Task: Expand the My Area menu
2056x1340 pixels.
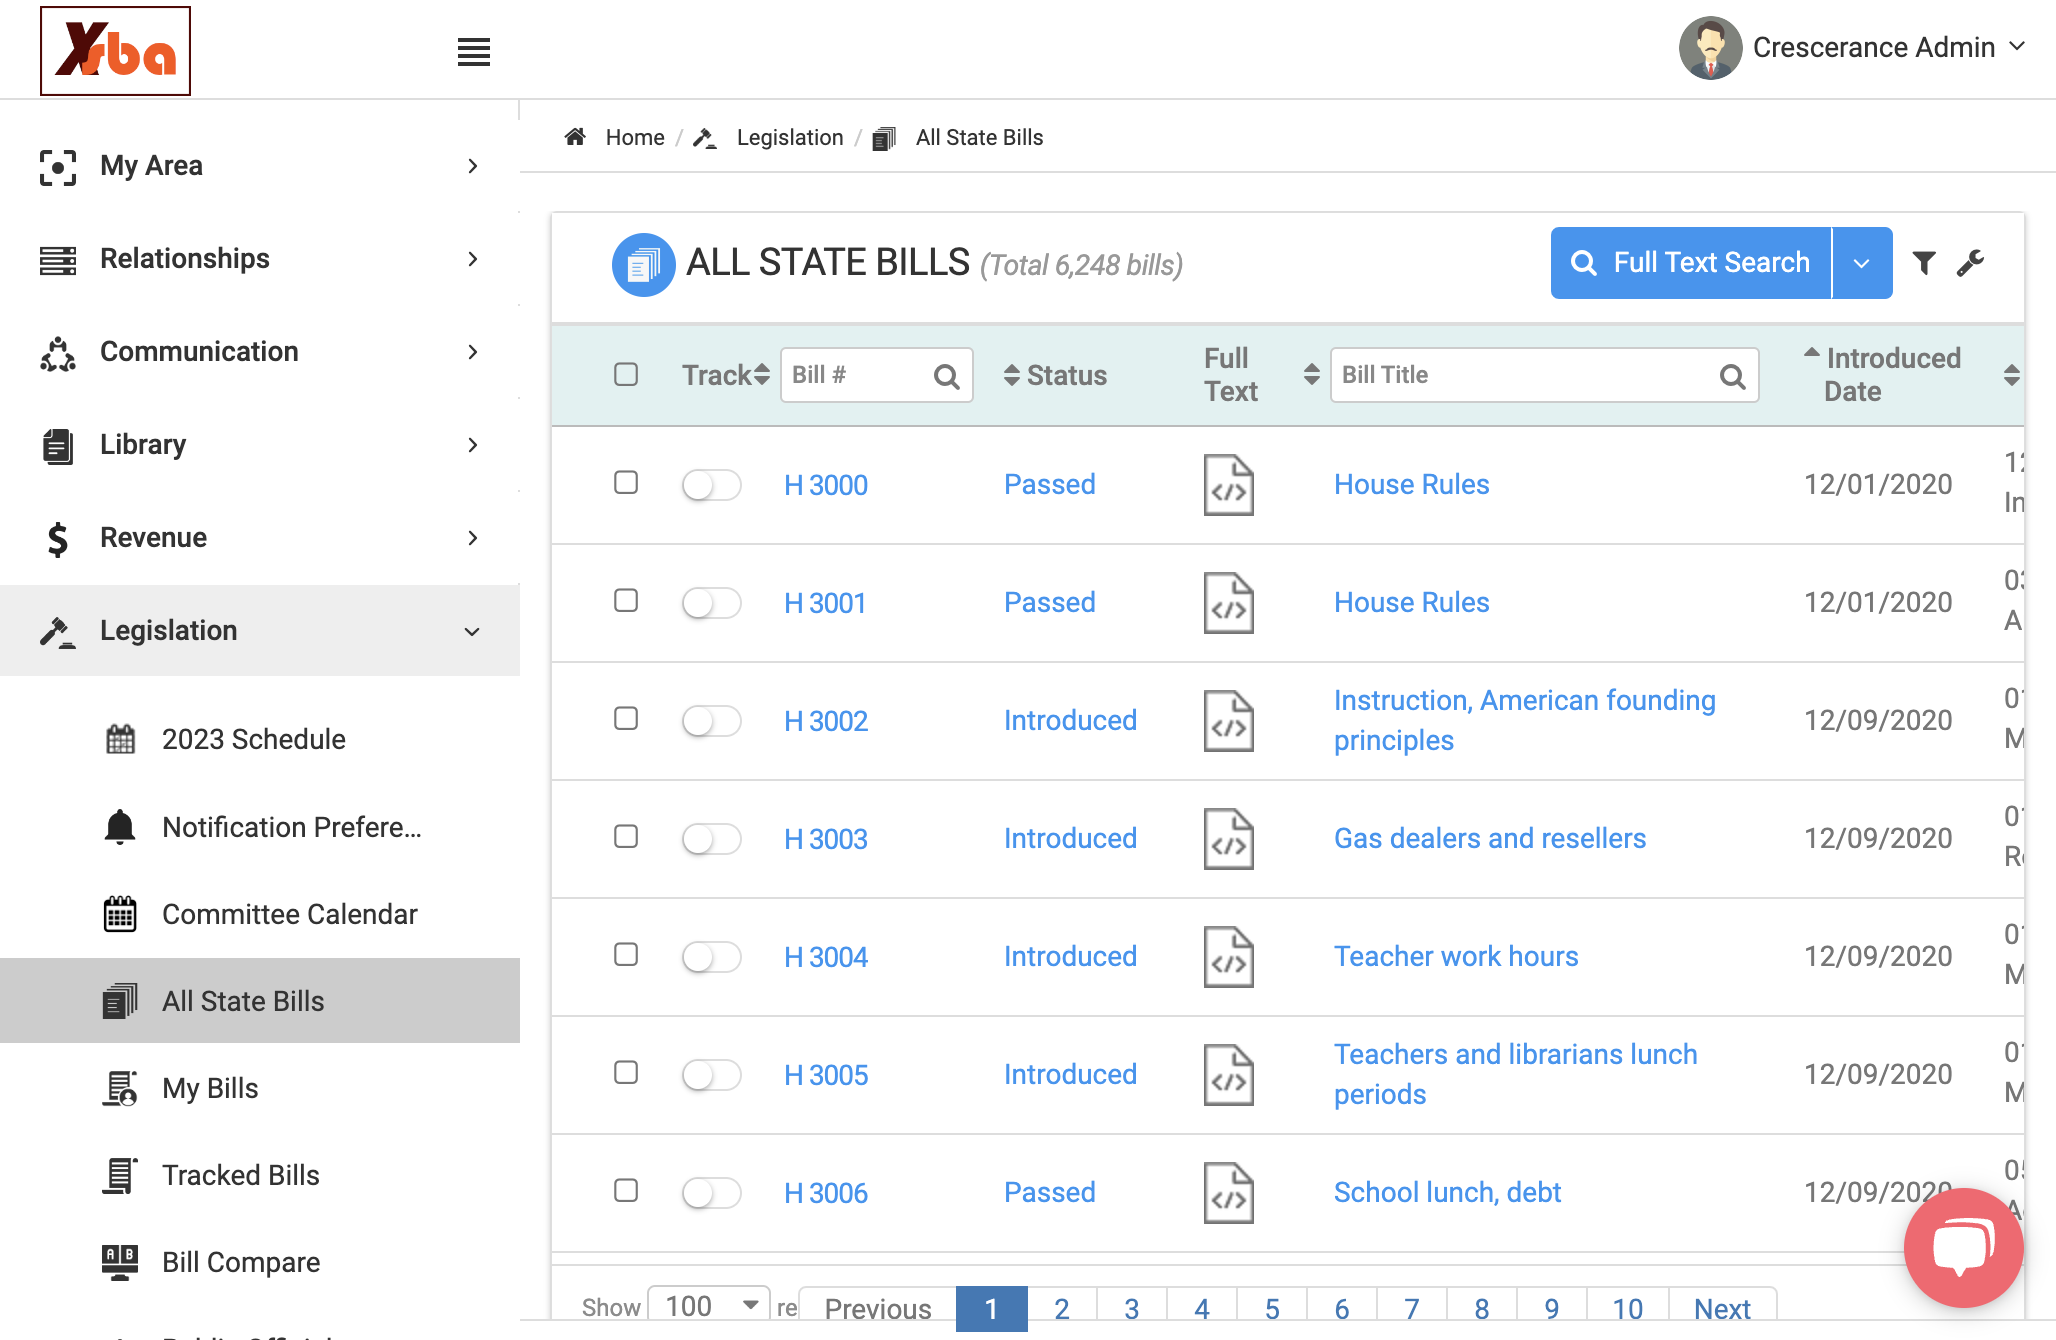Action: (x=260, y=166)
